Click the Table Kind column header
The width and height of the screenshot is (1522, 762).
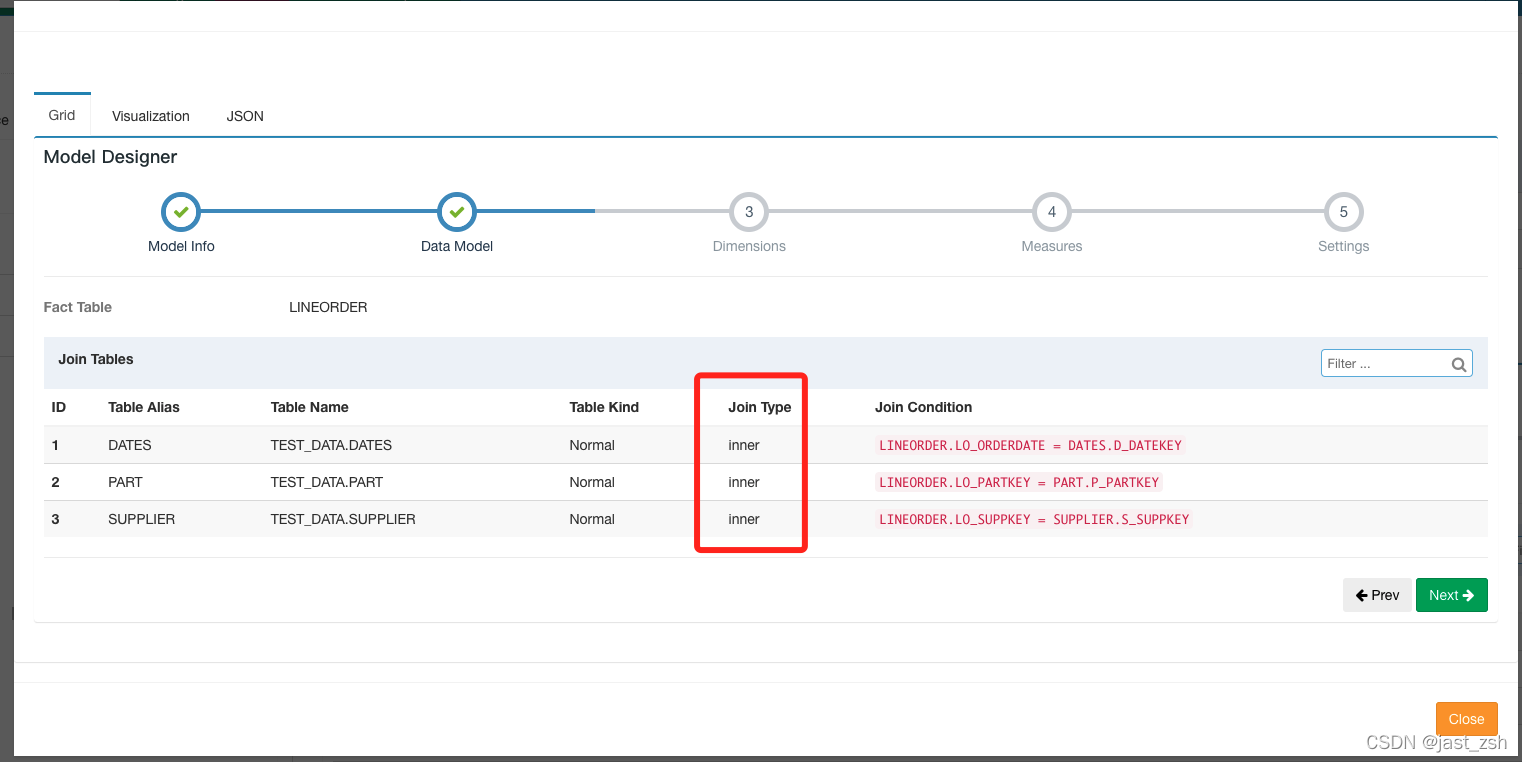pyautogui.click(x=604, y=407)
